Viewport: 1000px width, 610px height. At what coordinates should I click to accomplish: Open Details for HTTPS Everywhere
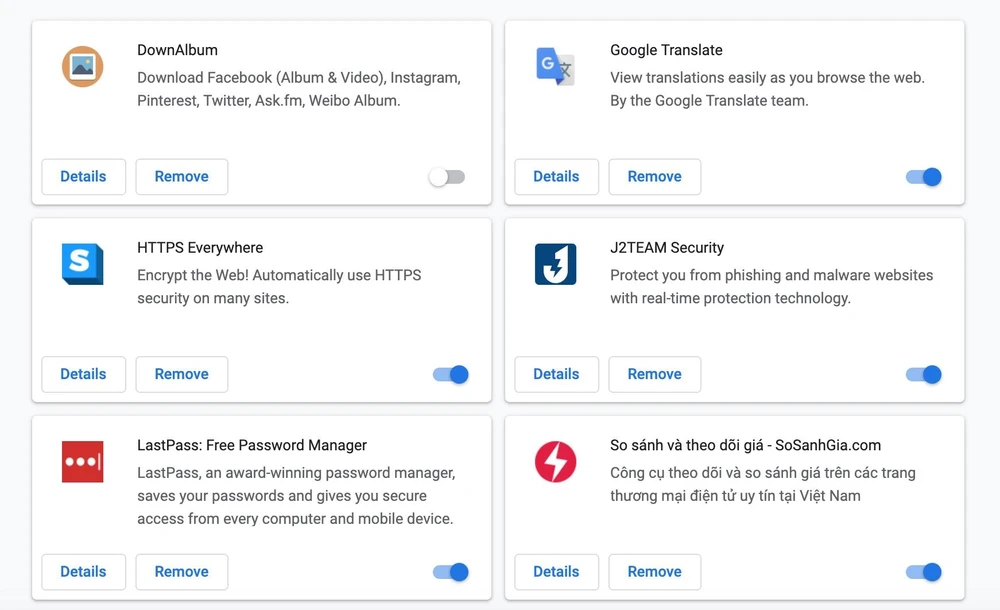[83, 375]
